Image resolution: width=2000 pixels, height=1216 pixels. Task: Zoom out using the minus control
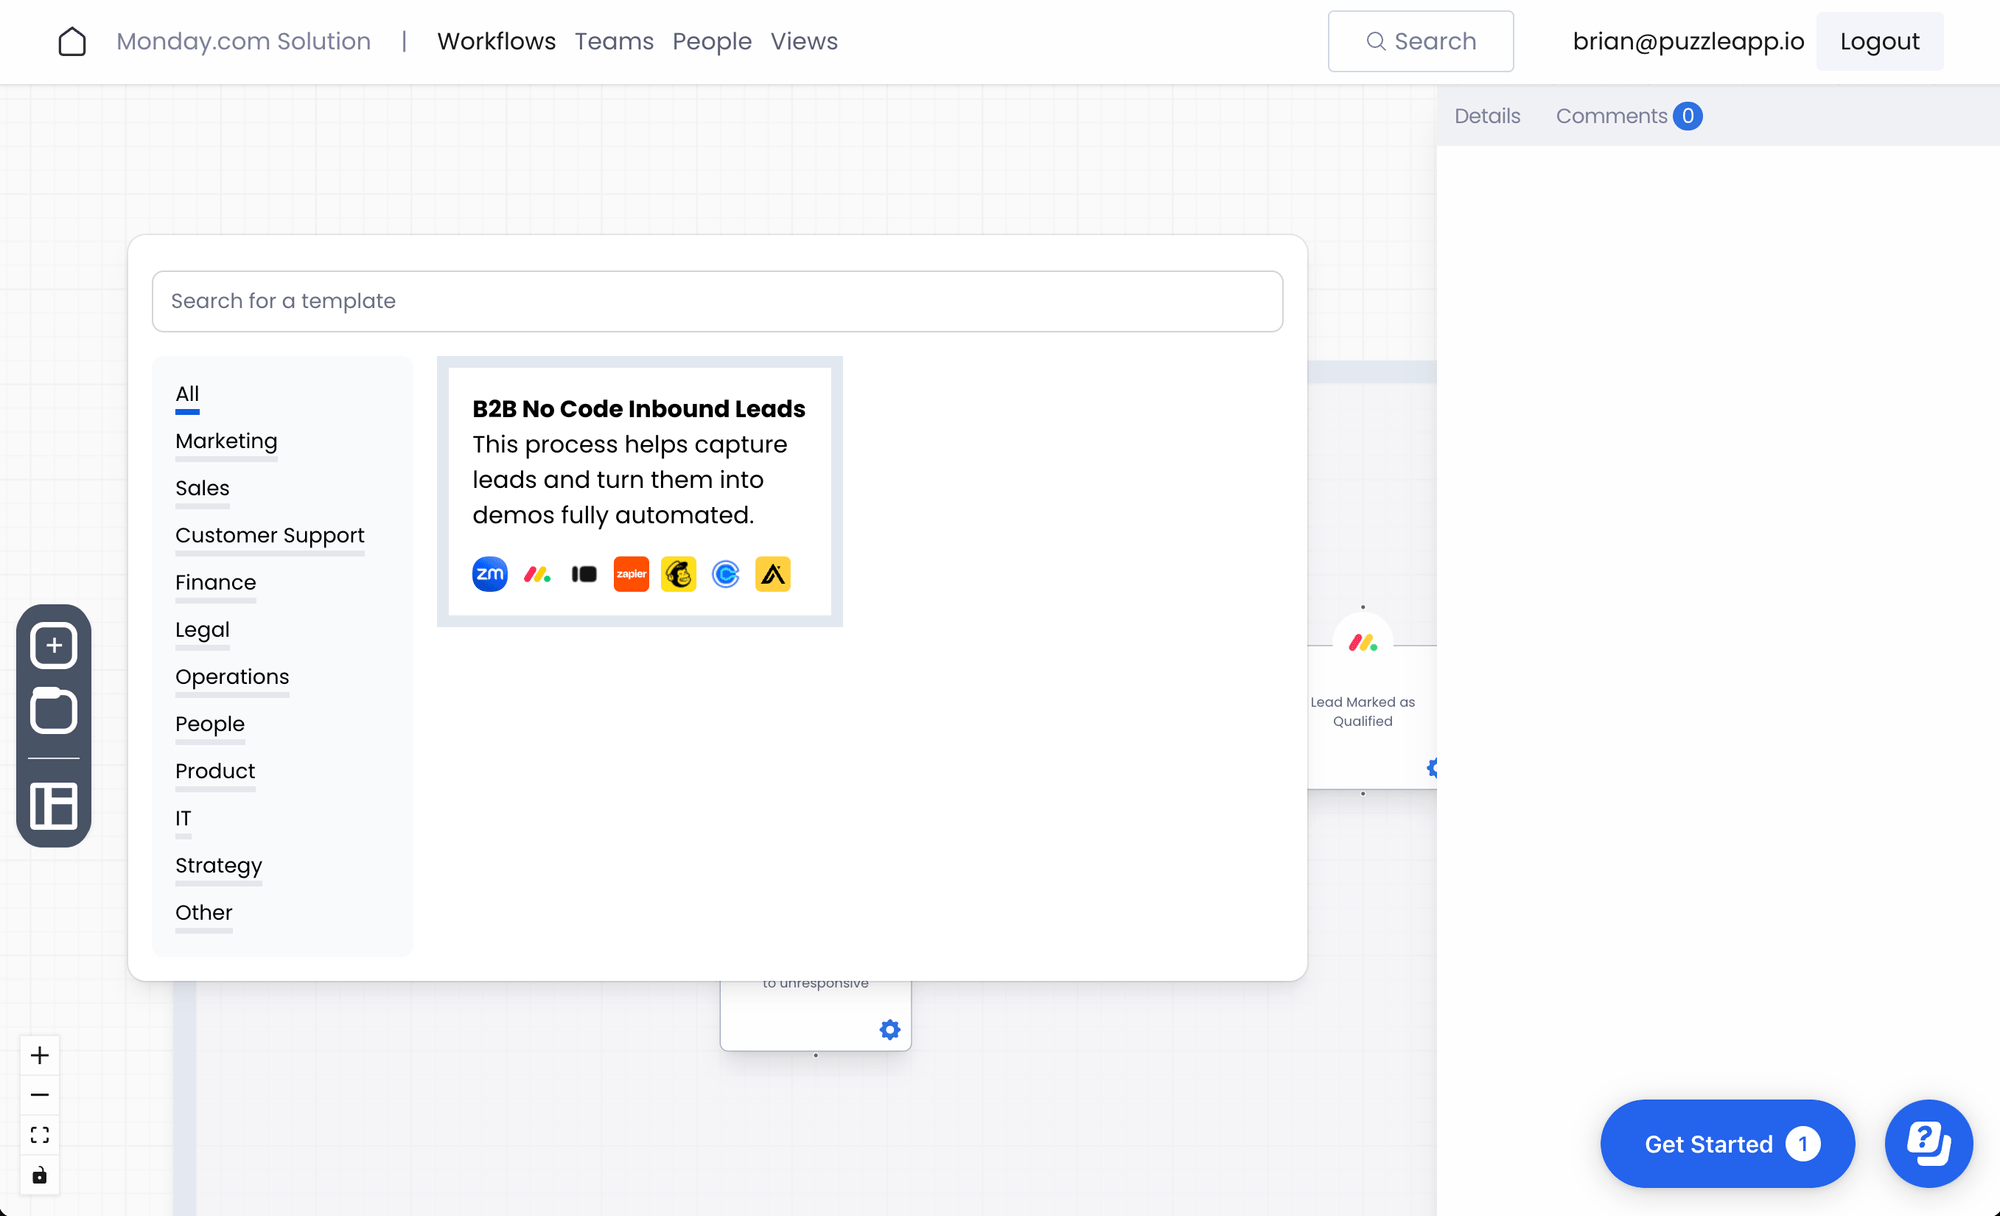coord(40,1094)
